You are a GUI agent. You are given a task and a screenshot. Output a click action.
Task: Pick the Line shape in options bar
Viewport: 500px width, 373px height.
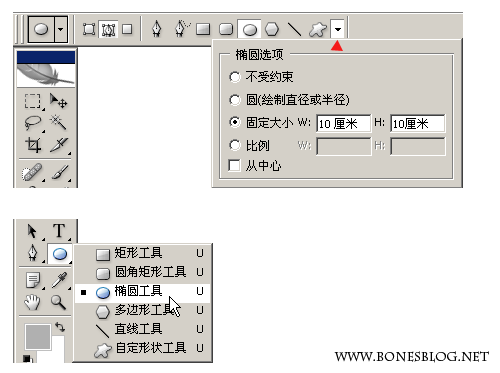294,29
